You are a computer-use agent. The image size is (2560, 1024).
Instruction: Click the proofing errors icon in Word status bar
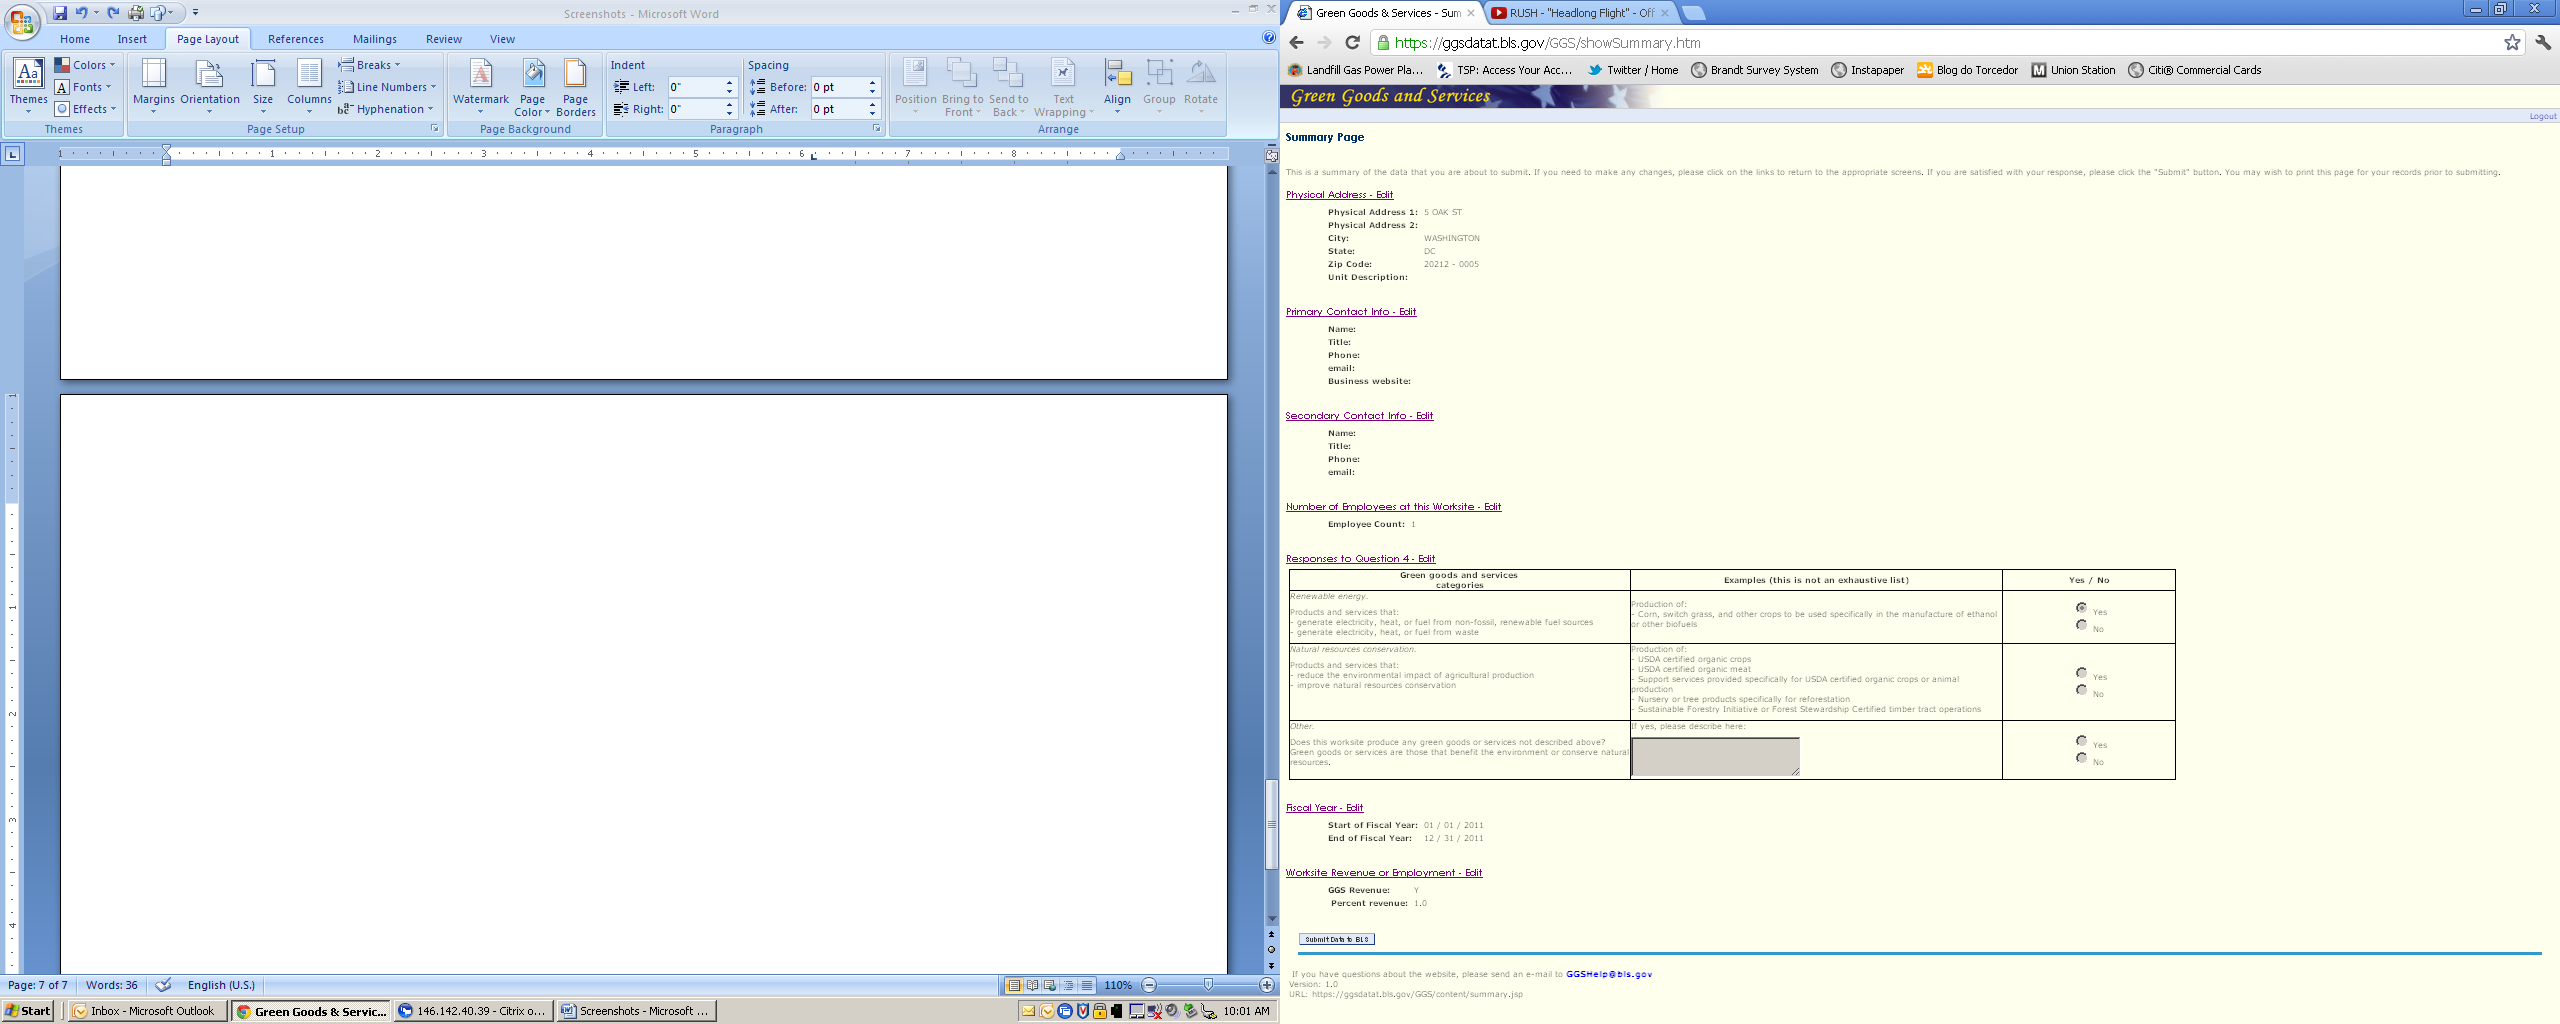click(163, 985)
